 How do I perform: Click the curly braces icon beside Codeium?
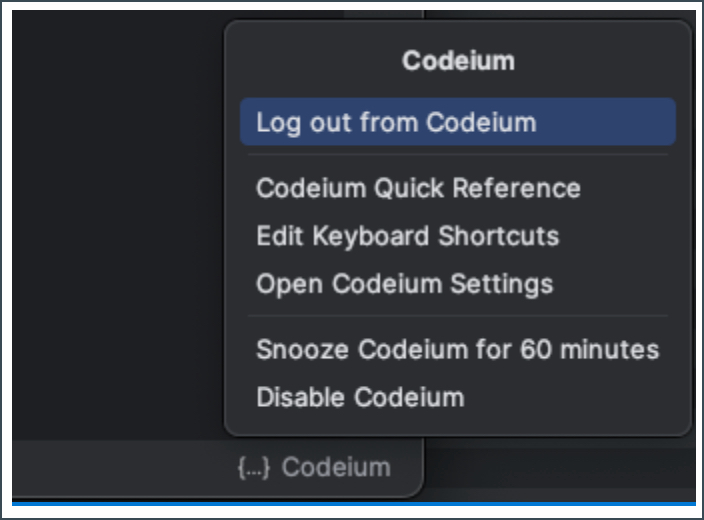pos(254,467)
